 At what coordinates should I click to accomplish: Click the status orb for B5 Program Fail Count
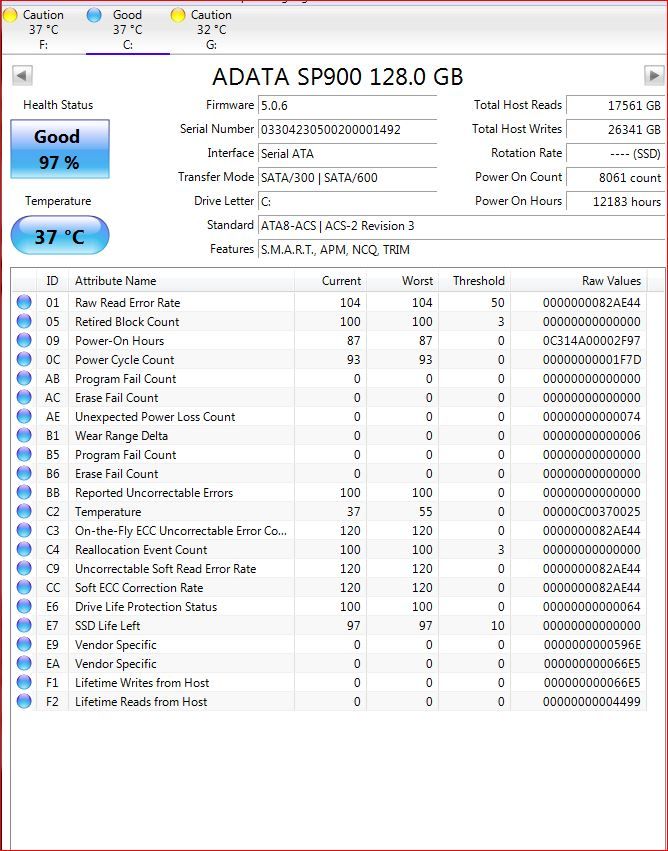point(24,454)
